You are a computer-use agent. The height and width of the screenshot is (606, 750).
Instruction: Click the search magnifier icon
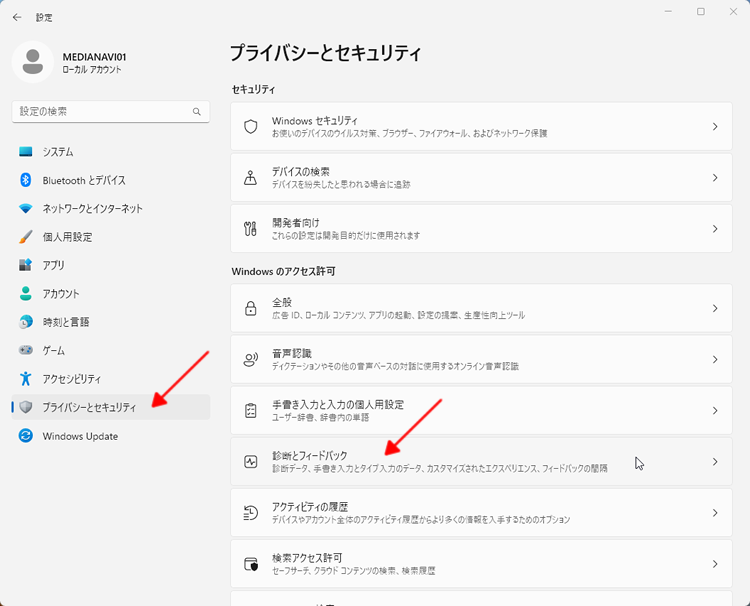coord(197,111)
